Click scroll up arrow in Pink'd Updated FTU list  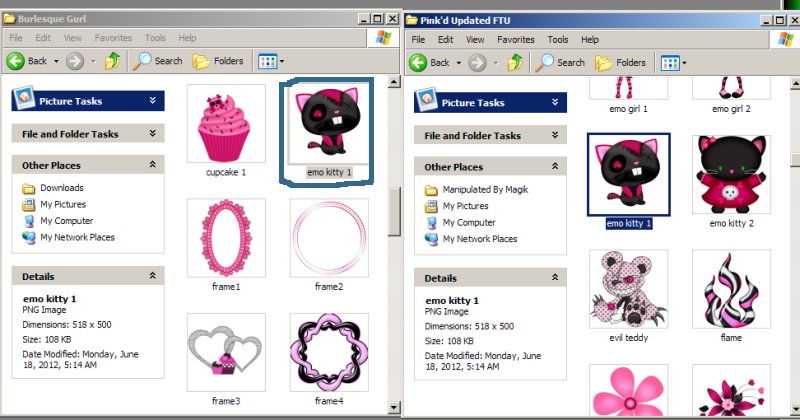tap(795, 83)
